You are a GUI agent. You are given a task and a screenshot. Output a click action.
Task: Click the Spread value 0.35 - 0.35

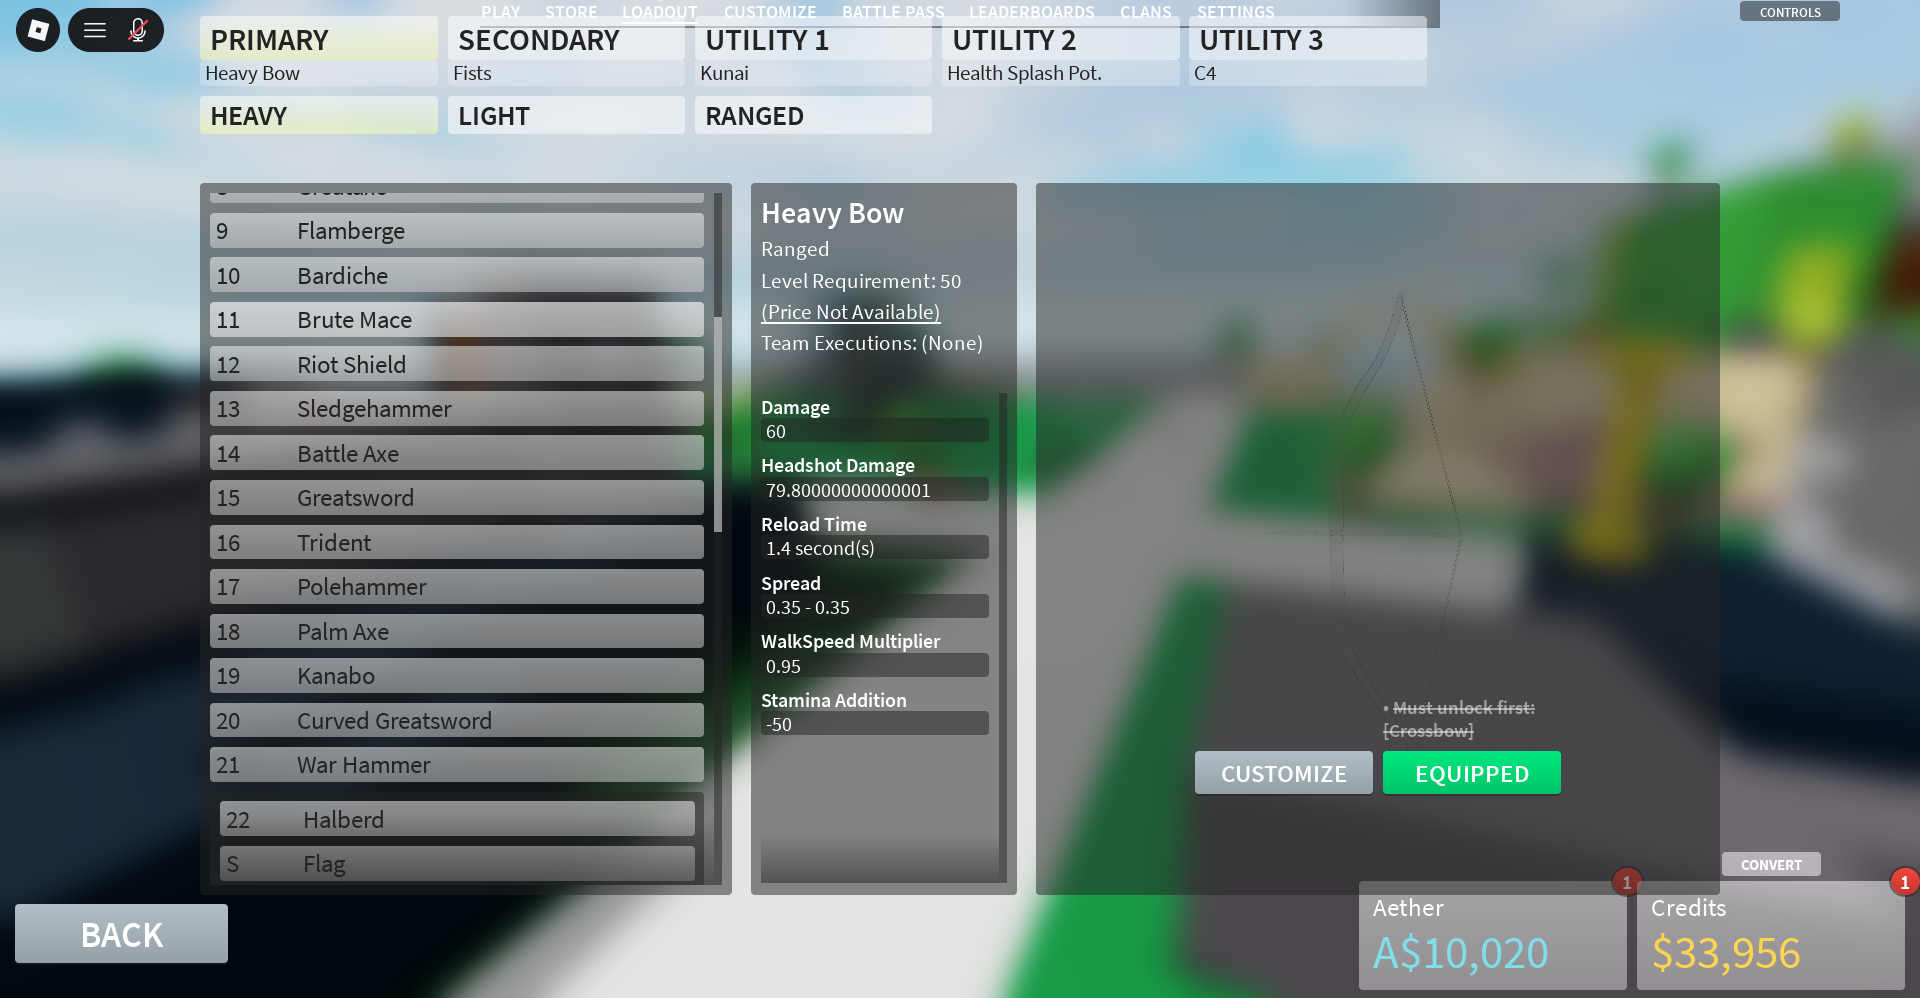[x=875, y=607]
